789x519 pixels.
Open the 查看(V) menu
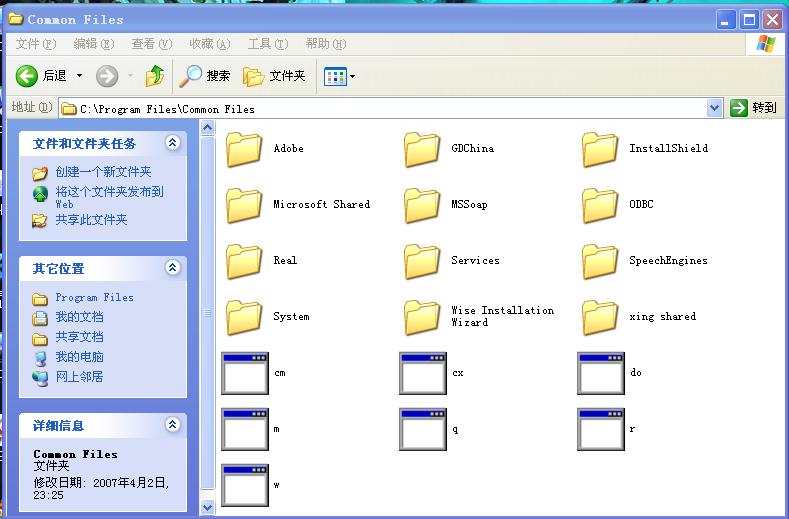tap(151, 44)
